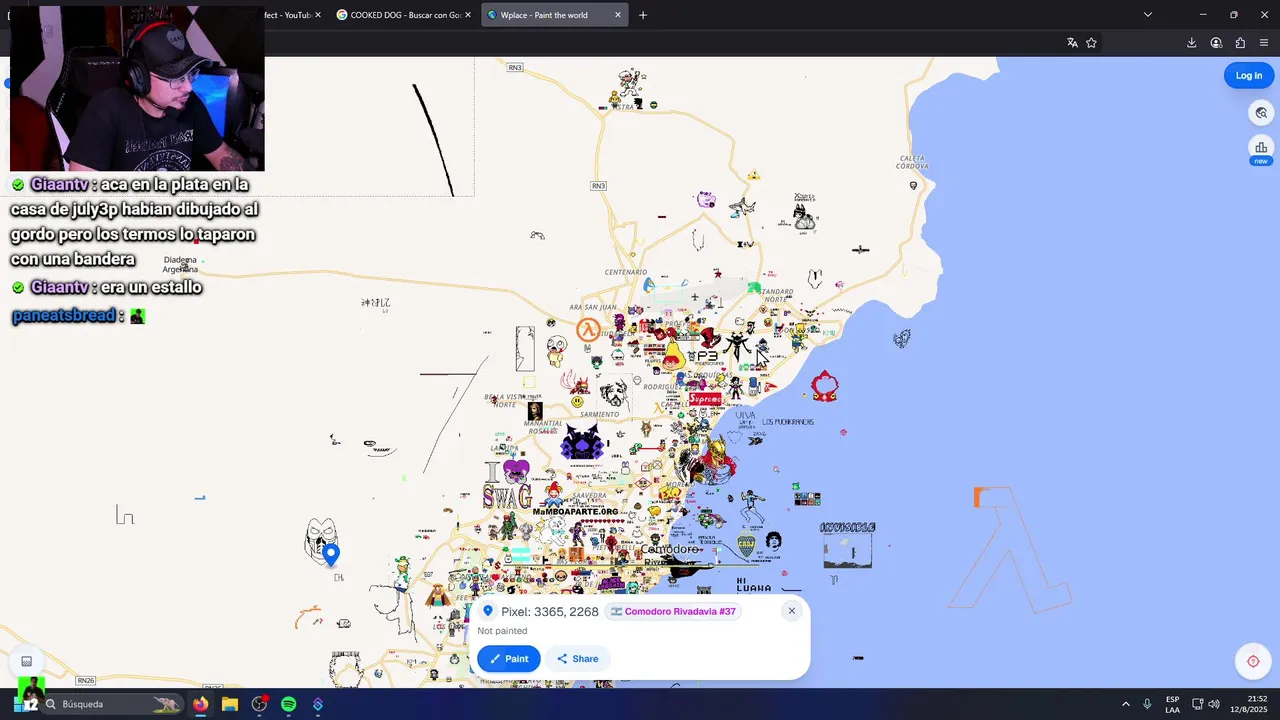Open the Firefox hamburger application menu
The width and height of the screenshot is (1280, 720).
pyautogui.click(x=1264, y=43)
